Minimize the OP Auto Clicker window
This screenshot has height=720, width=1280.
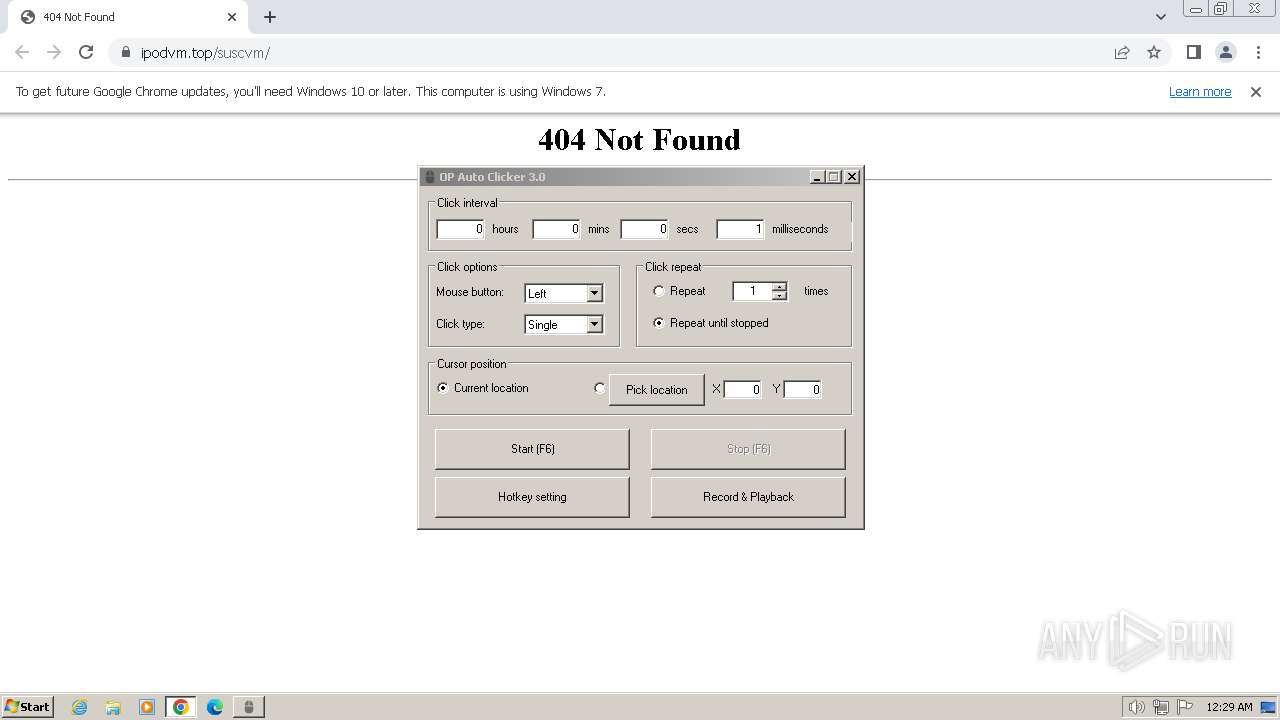817,177
